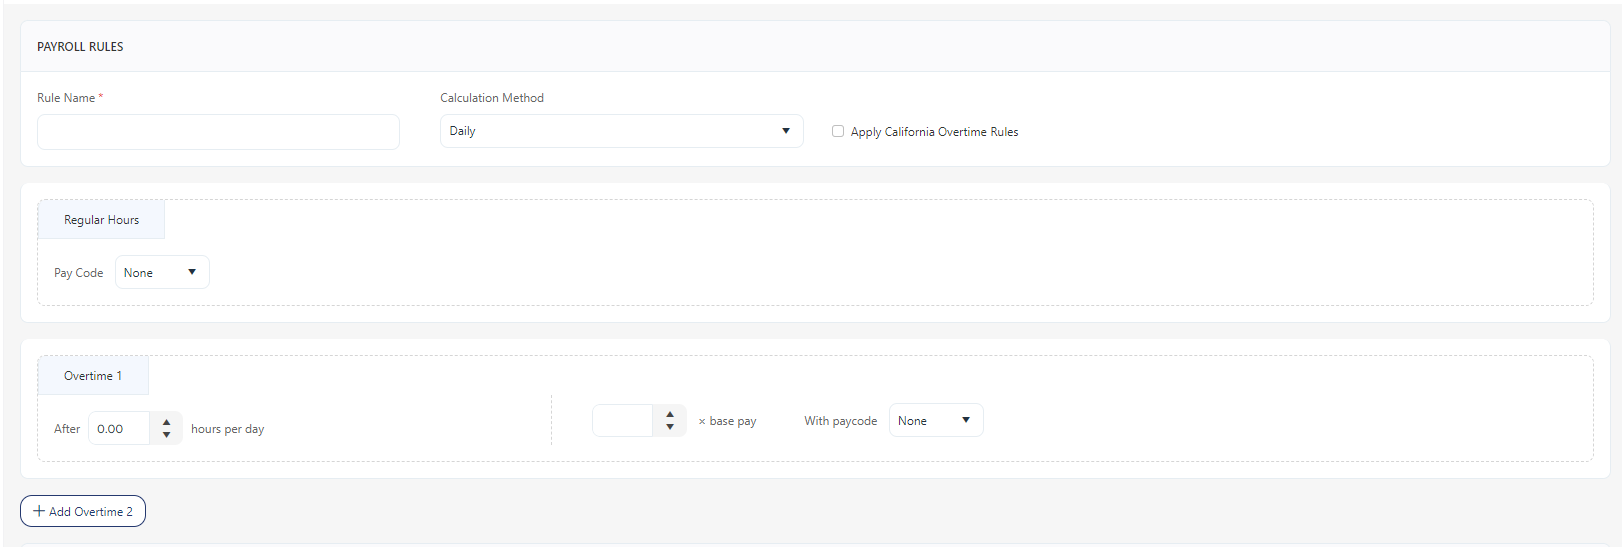The height and width of the screenshot is (547, 1622).
Task: Enable Apply California Overtime Rules checkbox
Action: tap(838, 131)
